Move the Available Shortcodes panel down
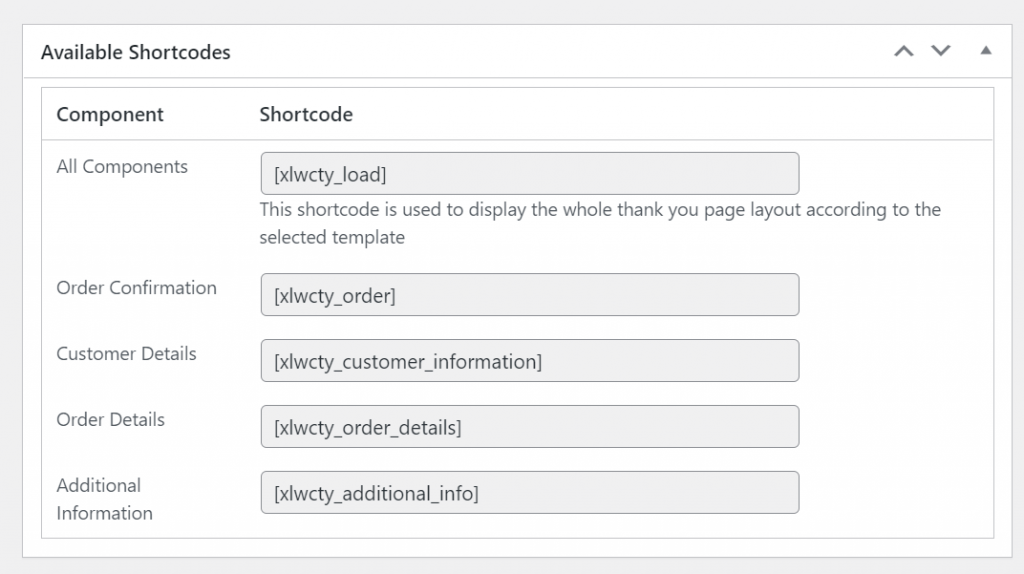Image resolution: width=1024 pixels, height=574 pixels. pyautogui.click(x=940, y=51)
